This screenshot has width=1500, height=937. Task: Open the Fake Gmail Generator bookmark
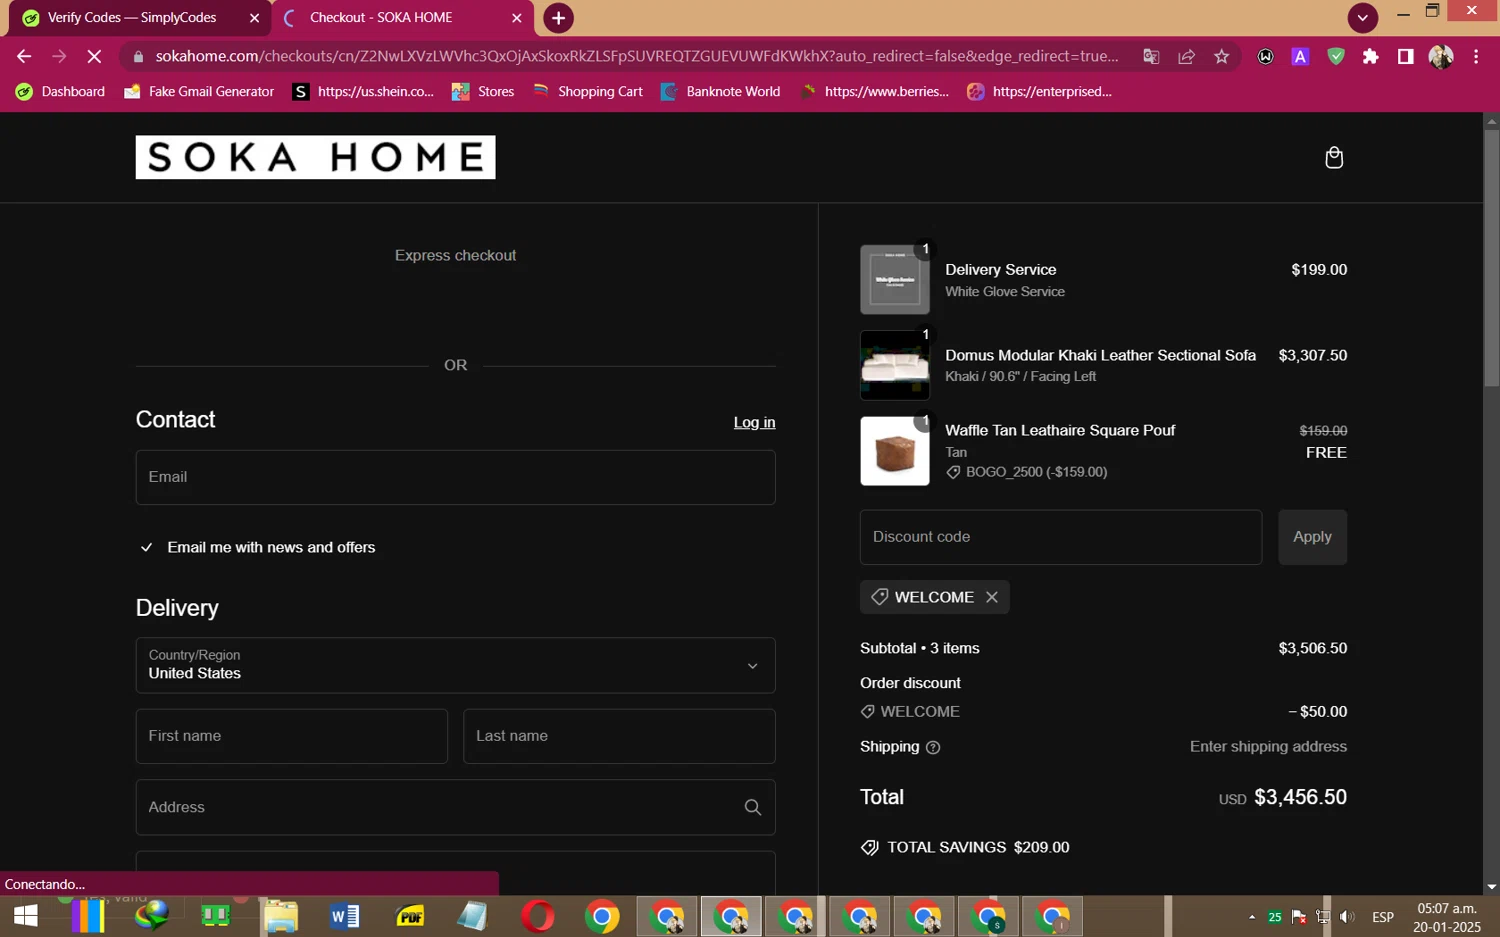[199, 91]
